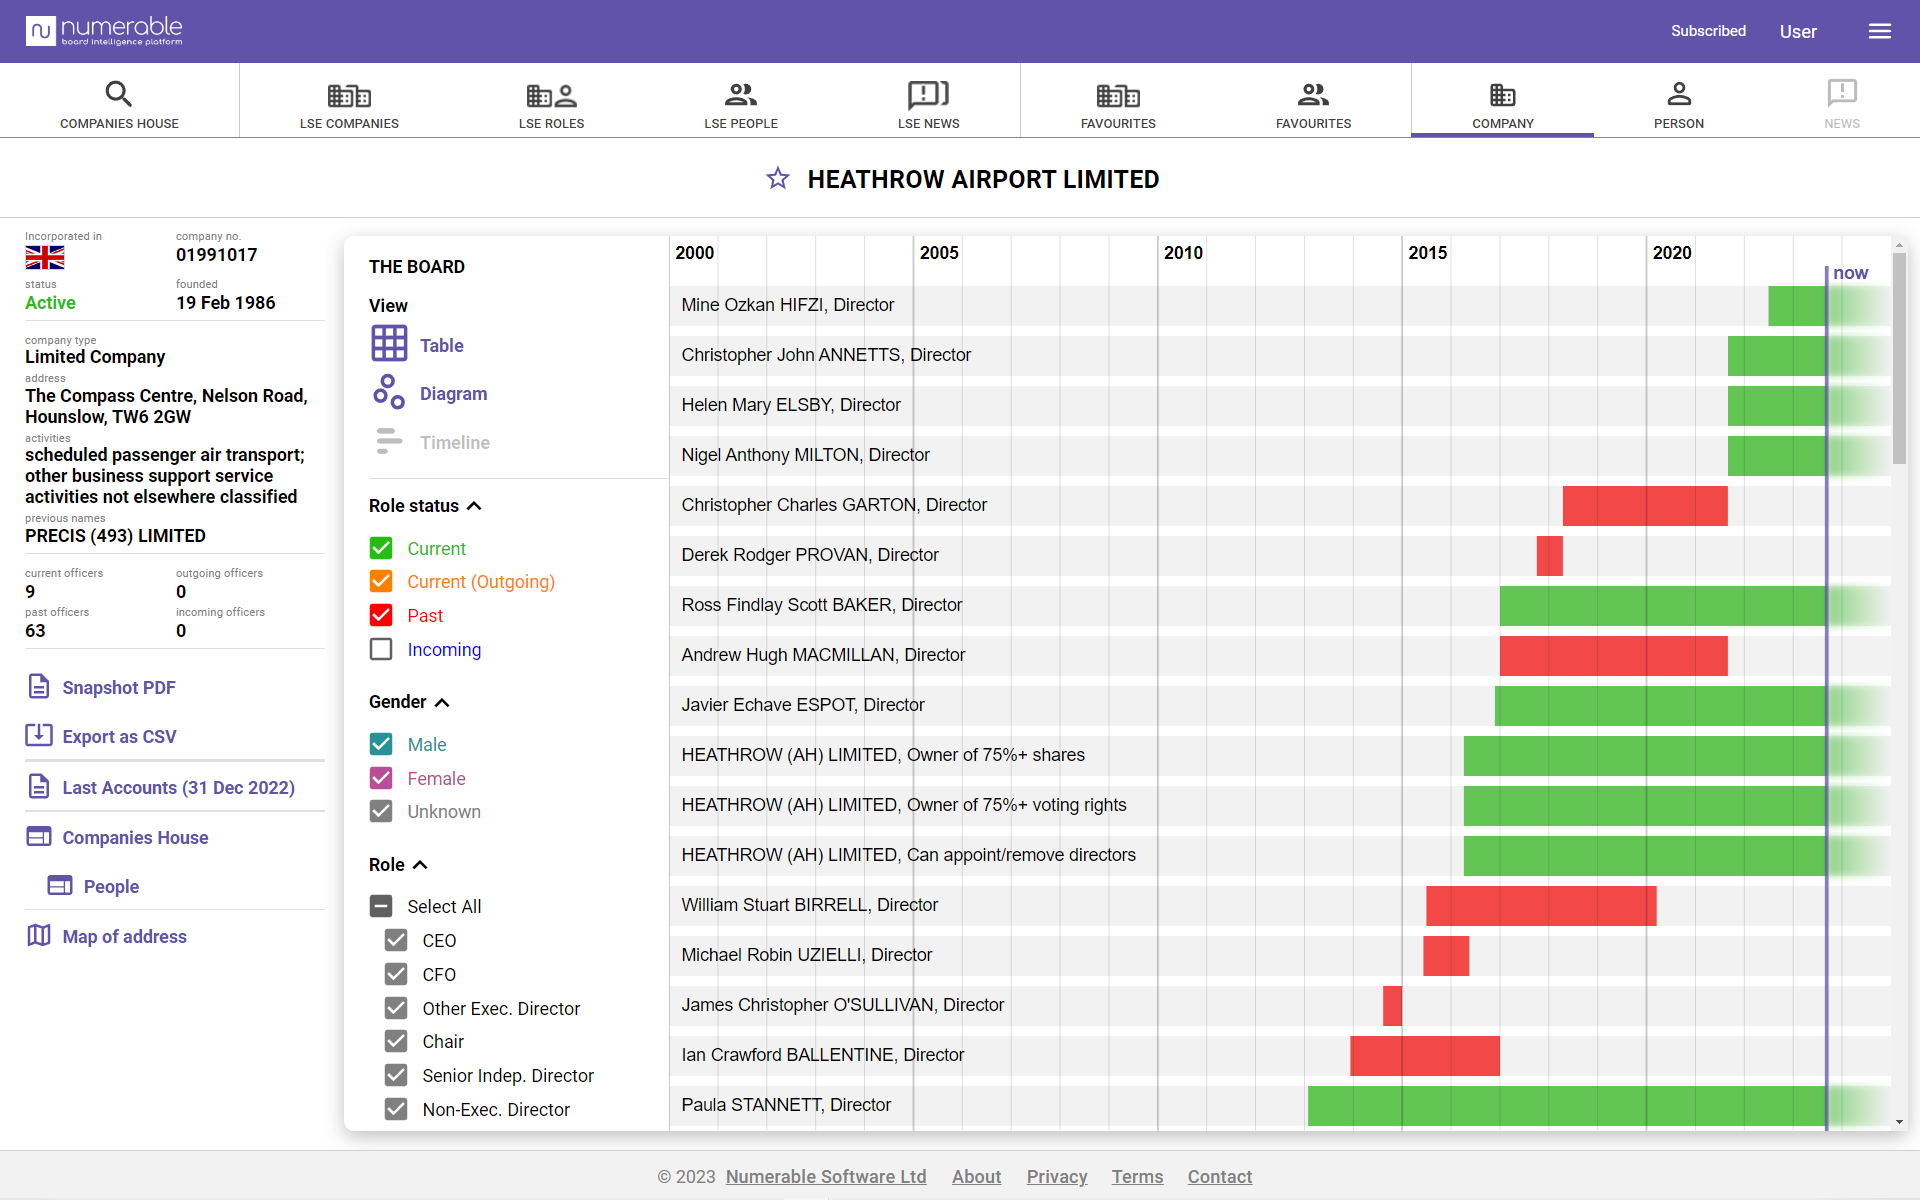Click Christopher Charles GARTON's red timeline bar

tap(1645, 505)
